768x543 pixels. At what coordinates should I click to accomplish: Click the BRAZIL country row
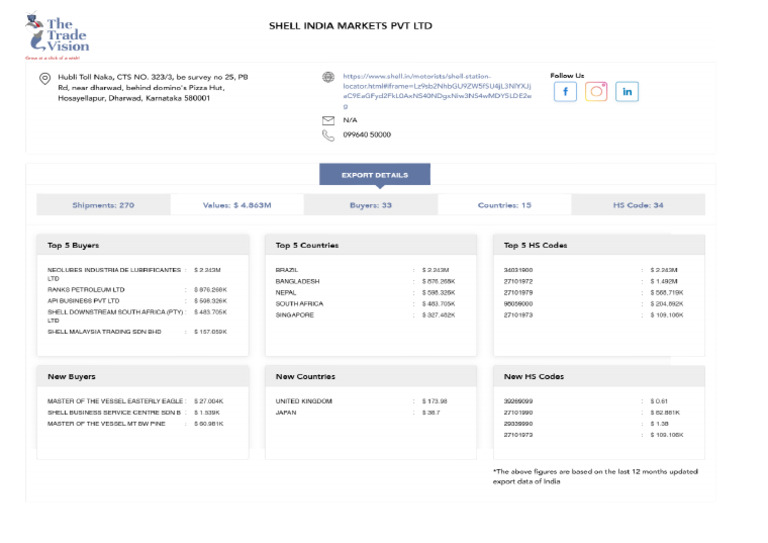[x=365, y=270]
